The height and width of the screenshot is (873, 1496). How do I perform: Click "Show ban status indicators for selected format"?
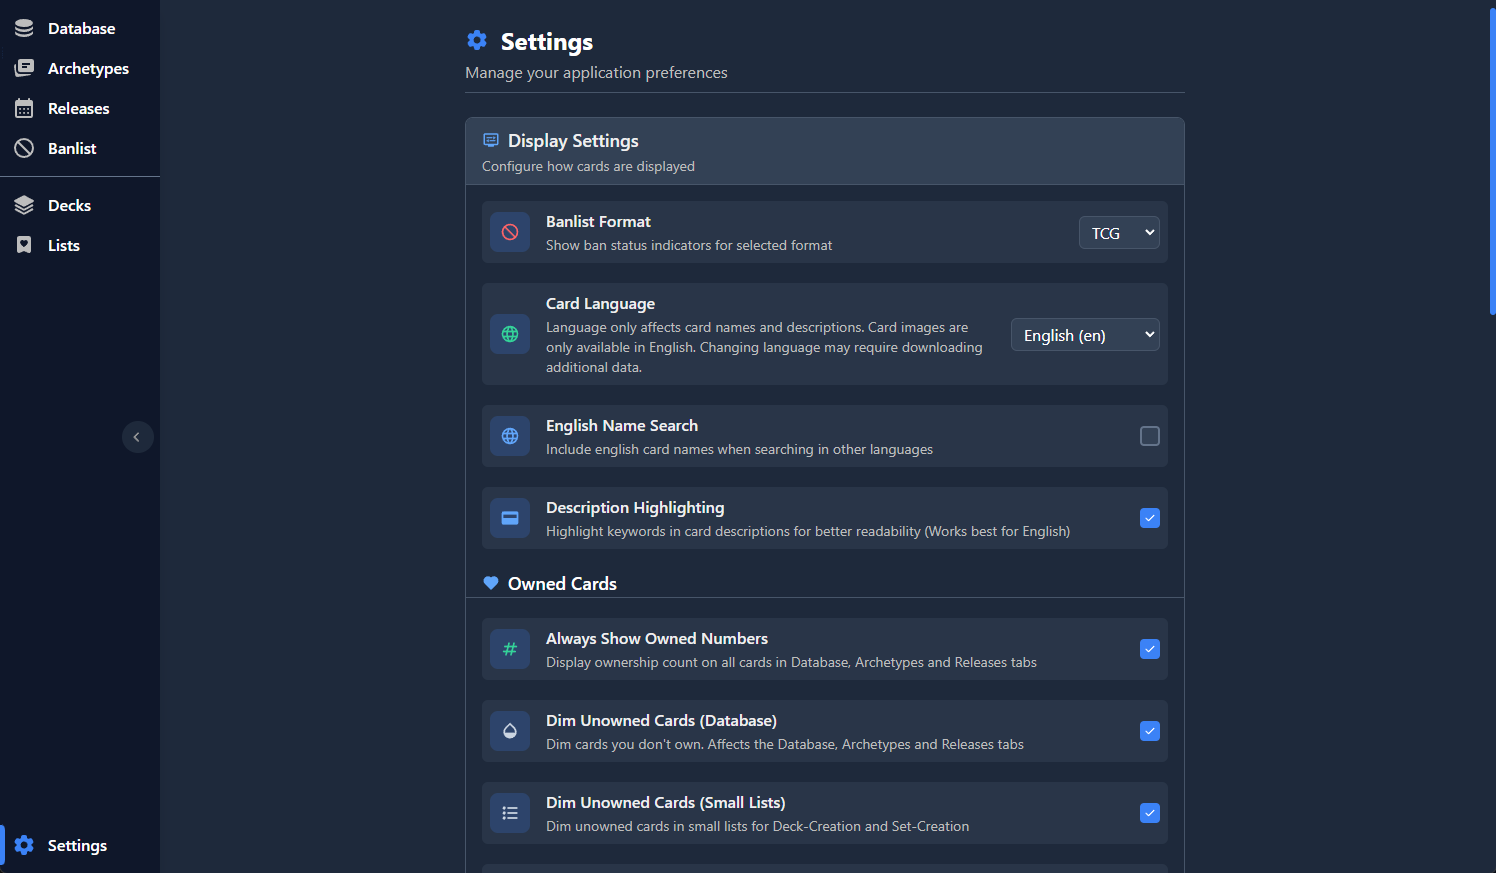689,245
